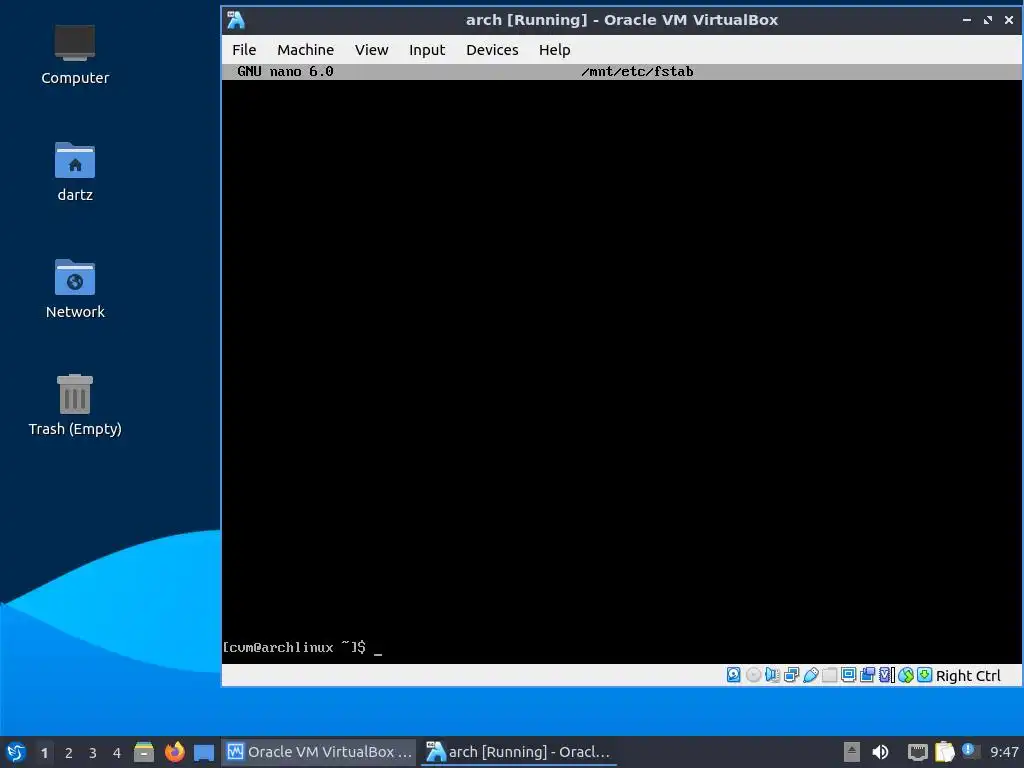Click the shared folders indicator icon
The height and width of the screenshot is (768, 1024).
[829, 675]
